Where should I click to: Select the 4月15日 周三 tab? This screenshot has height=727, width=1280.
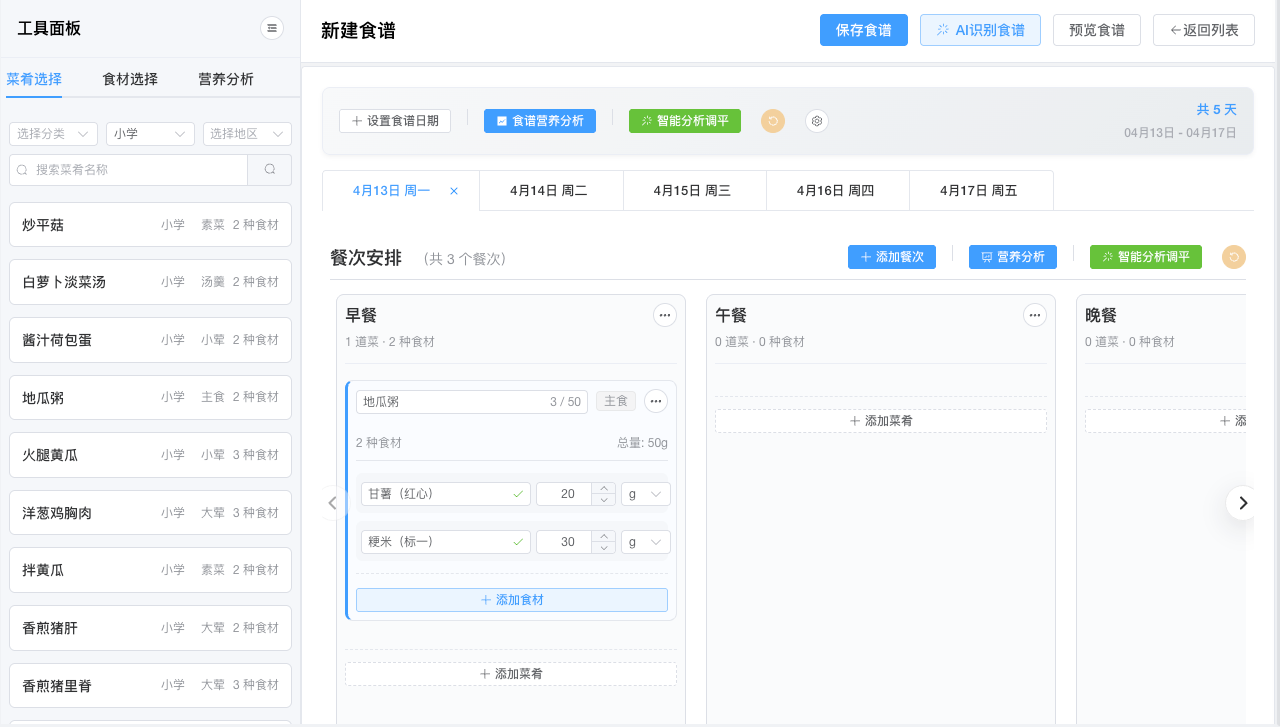coord(692,190)
